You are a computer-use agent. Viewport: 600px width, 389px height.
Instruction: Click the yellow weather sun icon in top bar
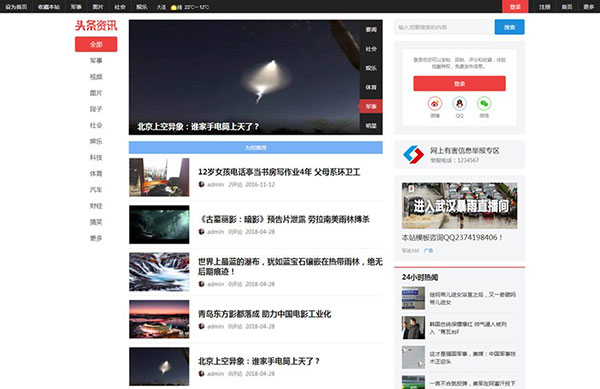pos(173,7)
